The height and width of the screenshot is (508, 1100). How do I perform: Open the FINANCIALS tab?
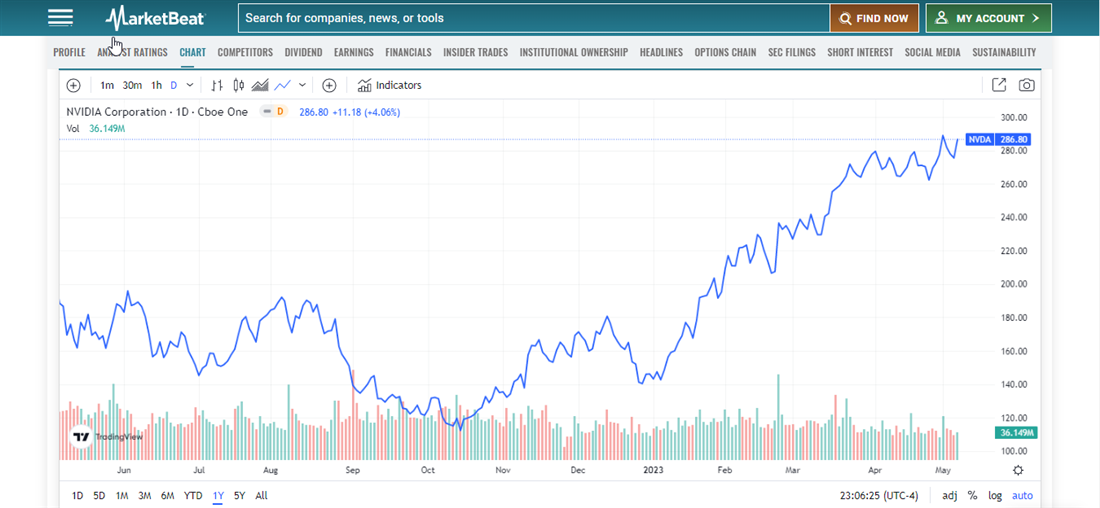click(x=408, y=53)
